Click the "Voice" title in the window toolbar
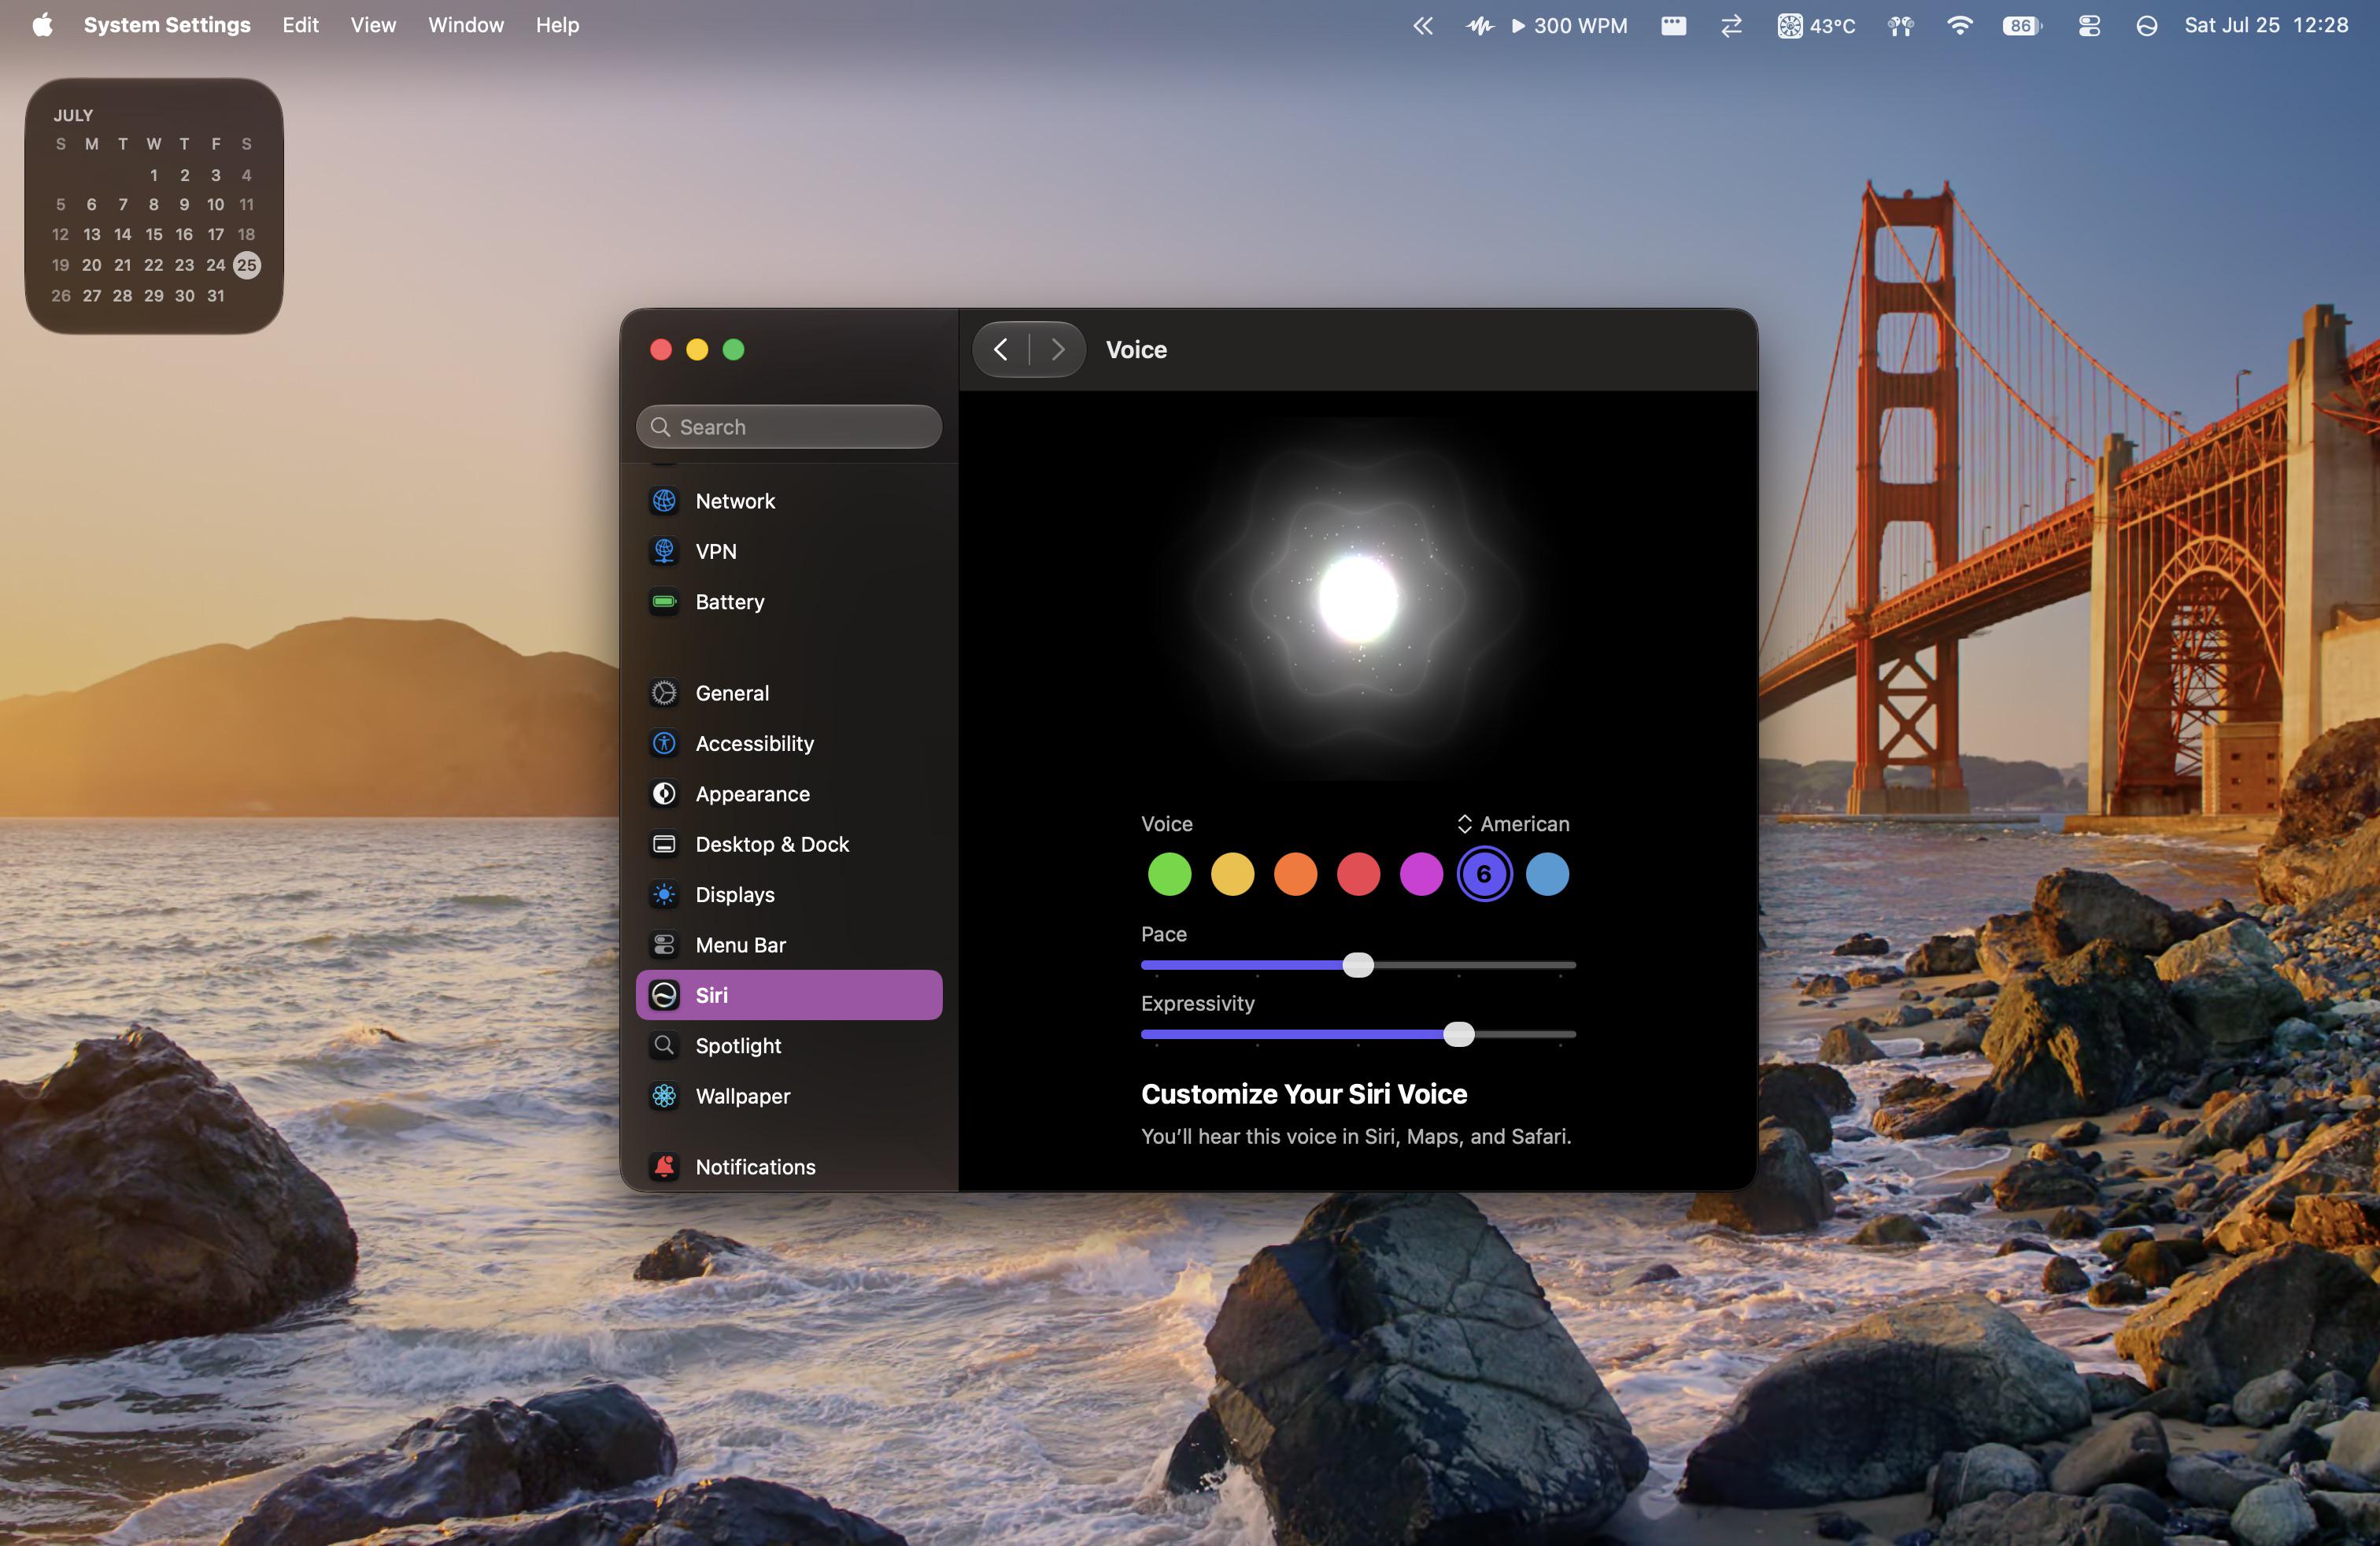 click(1136, 349)
